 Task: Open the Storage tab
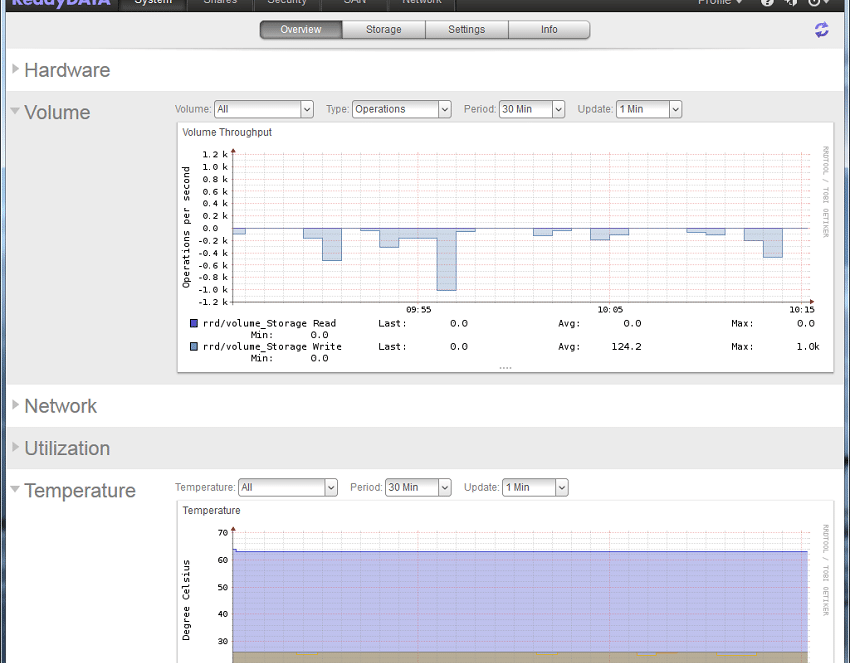pos(384,30)
